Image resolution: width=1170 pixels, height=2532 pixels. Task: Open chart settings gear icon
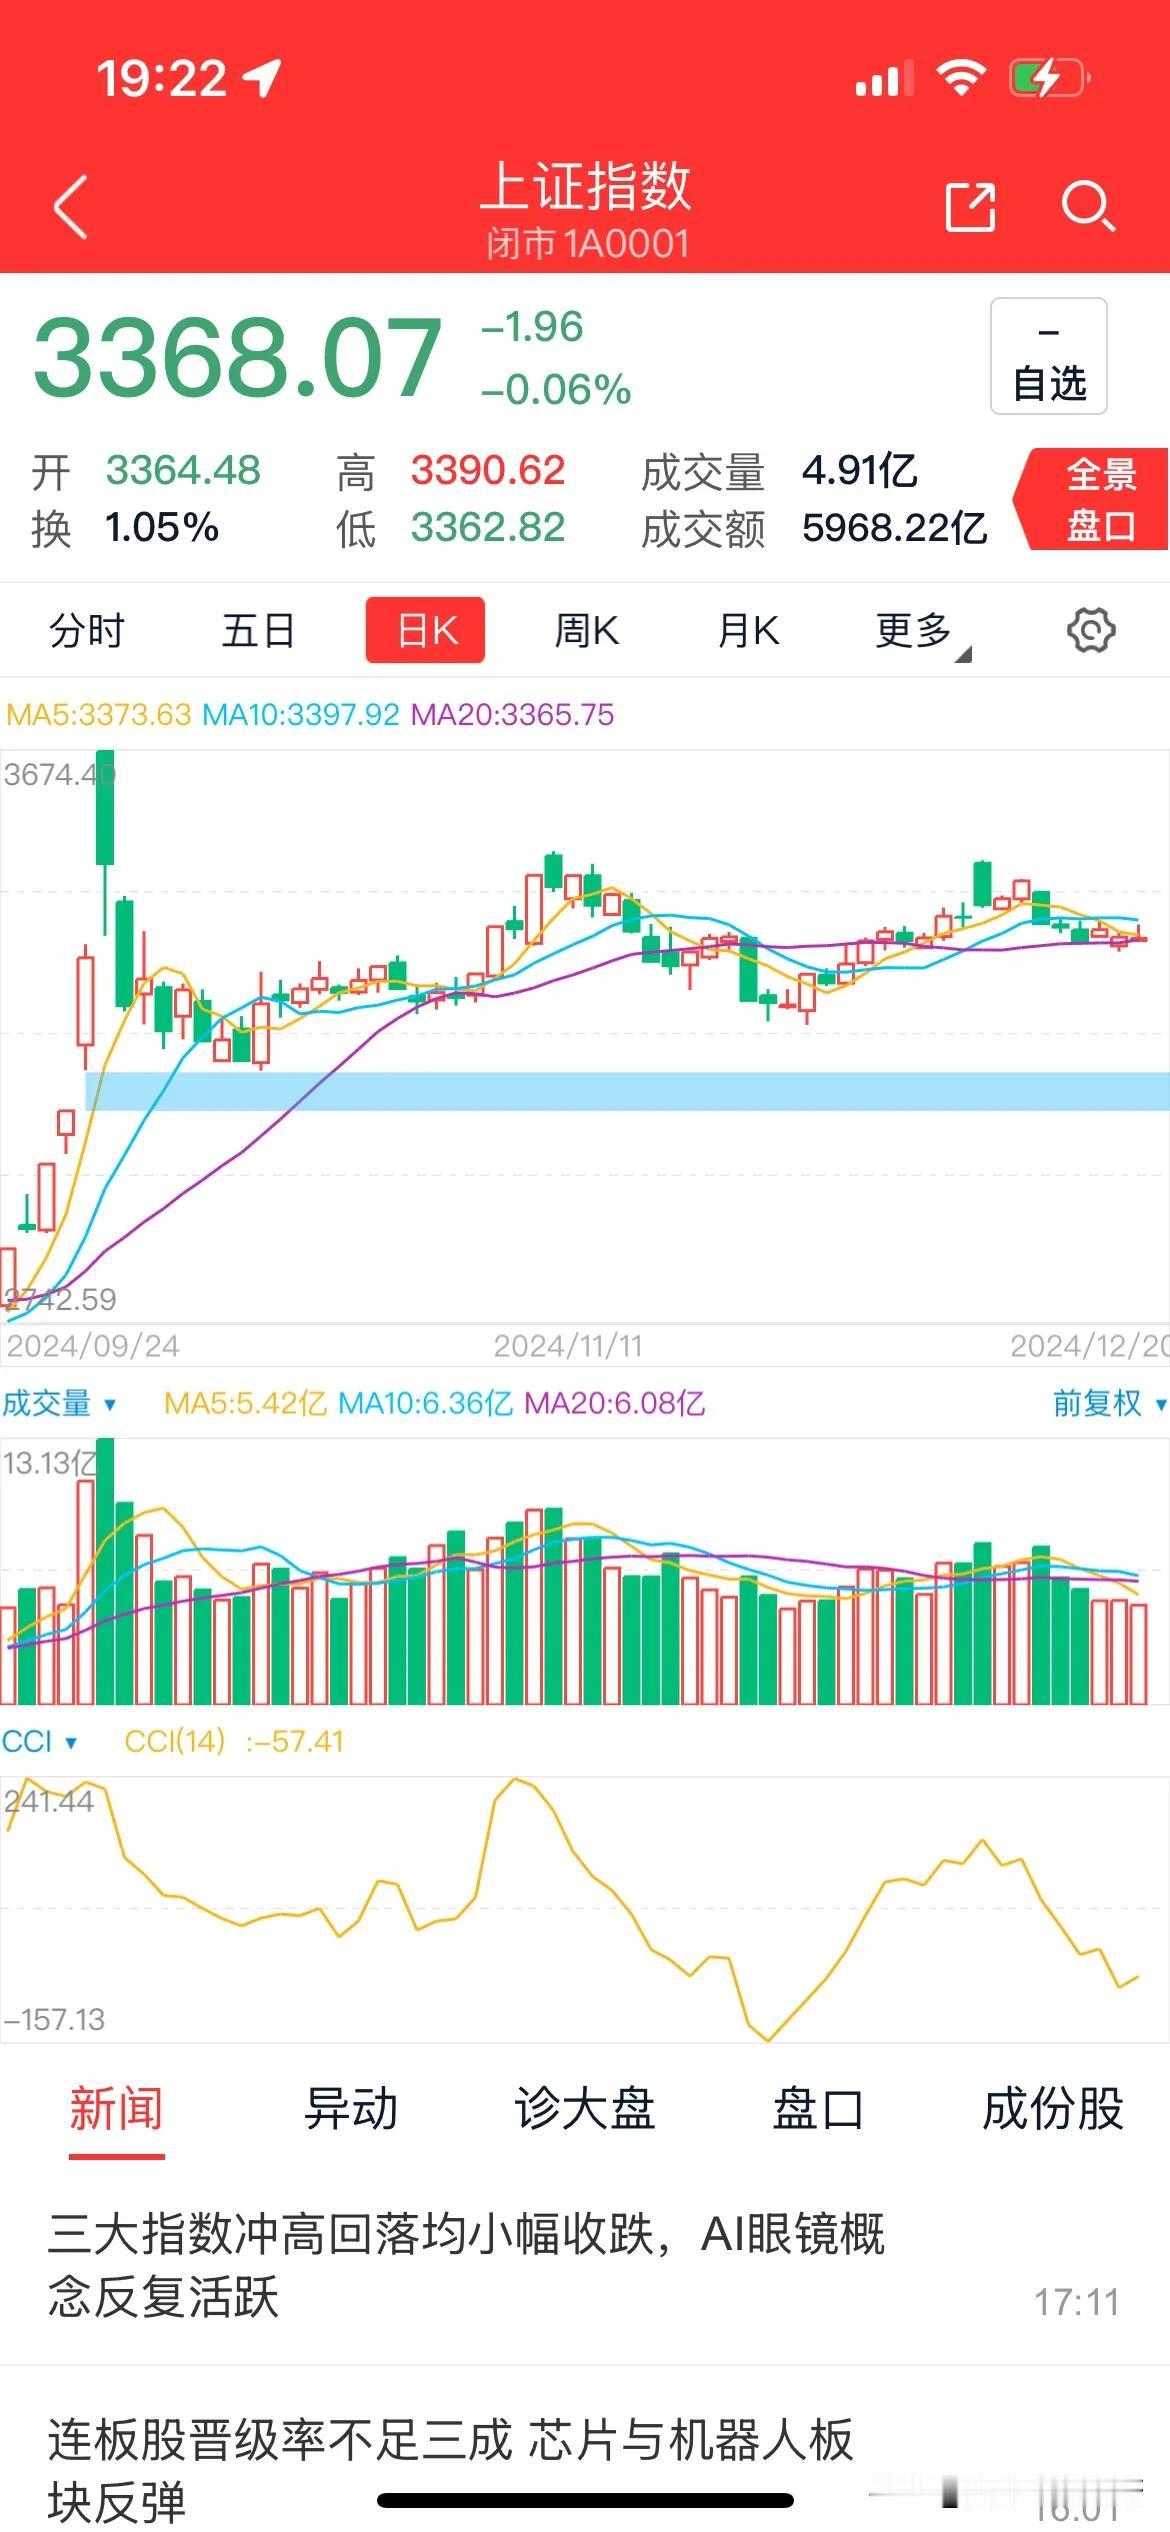click(1091, 630)
